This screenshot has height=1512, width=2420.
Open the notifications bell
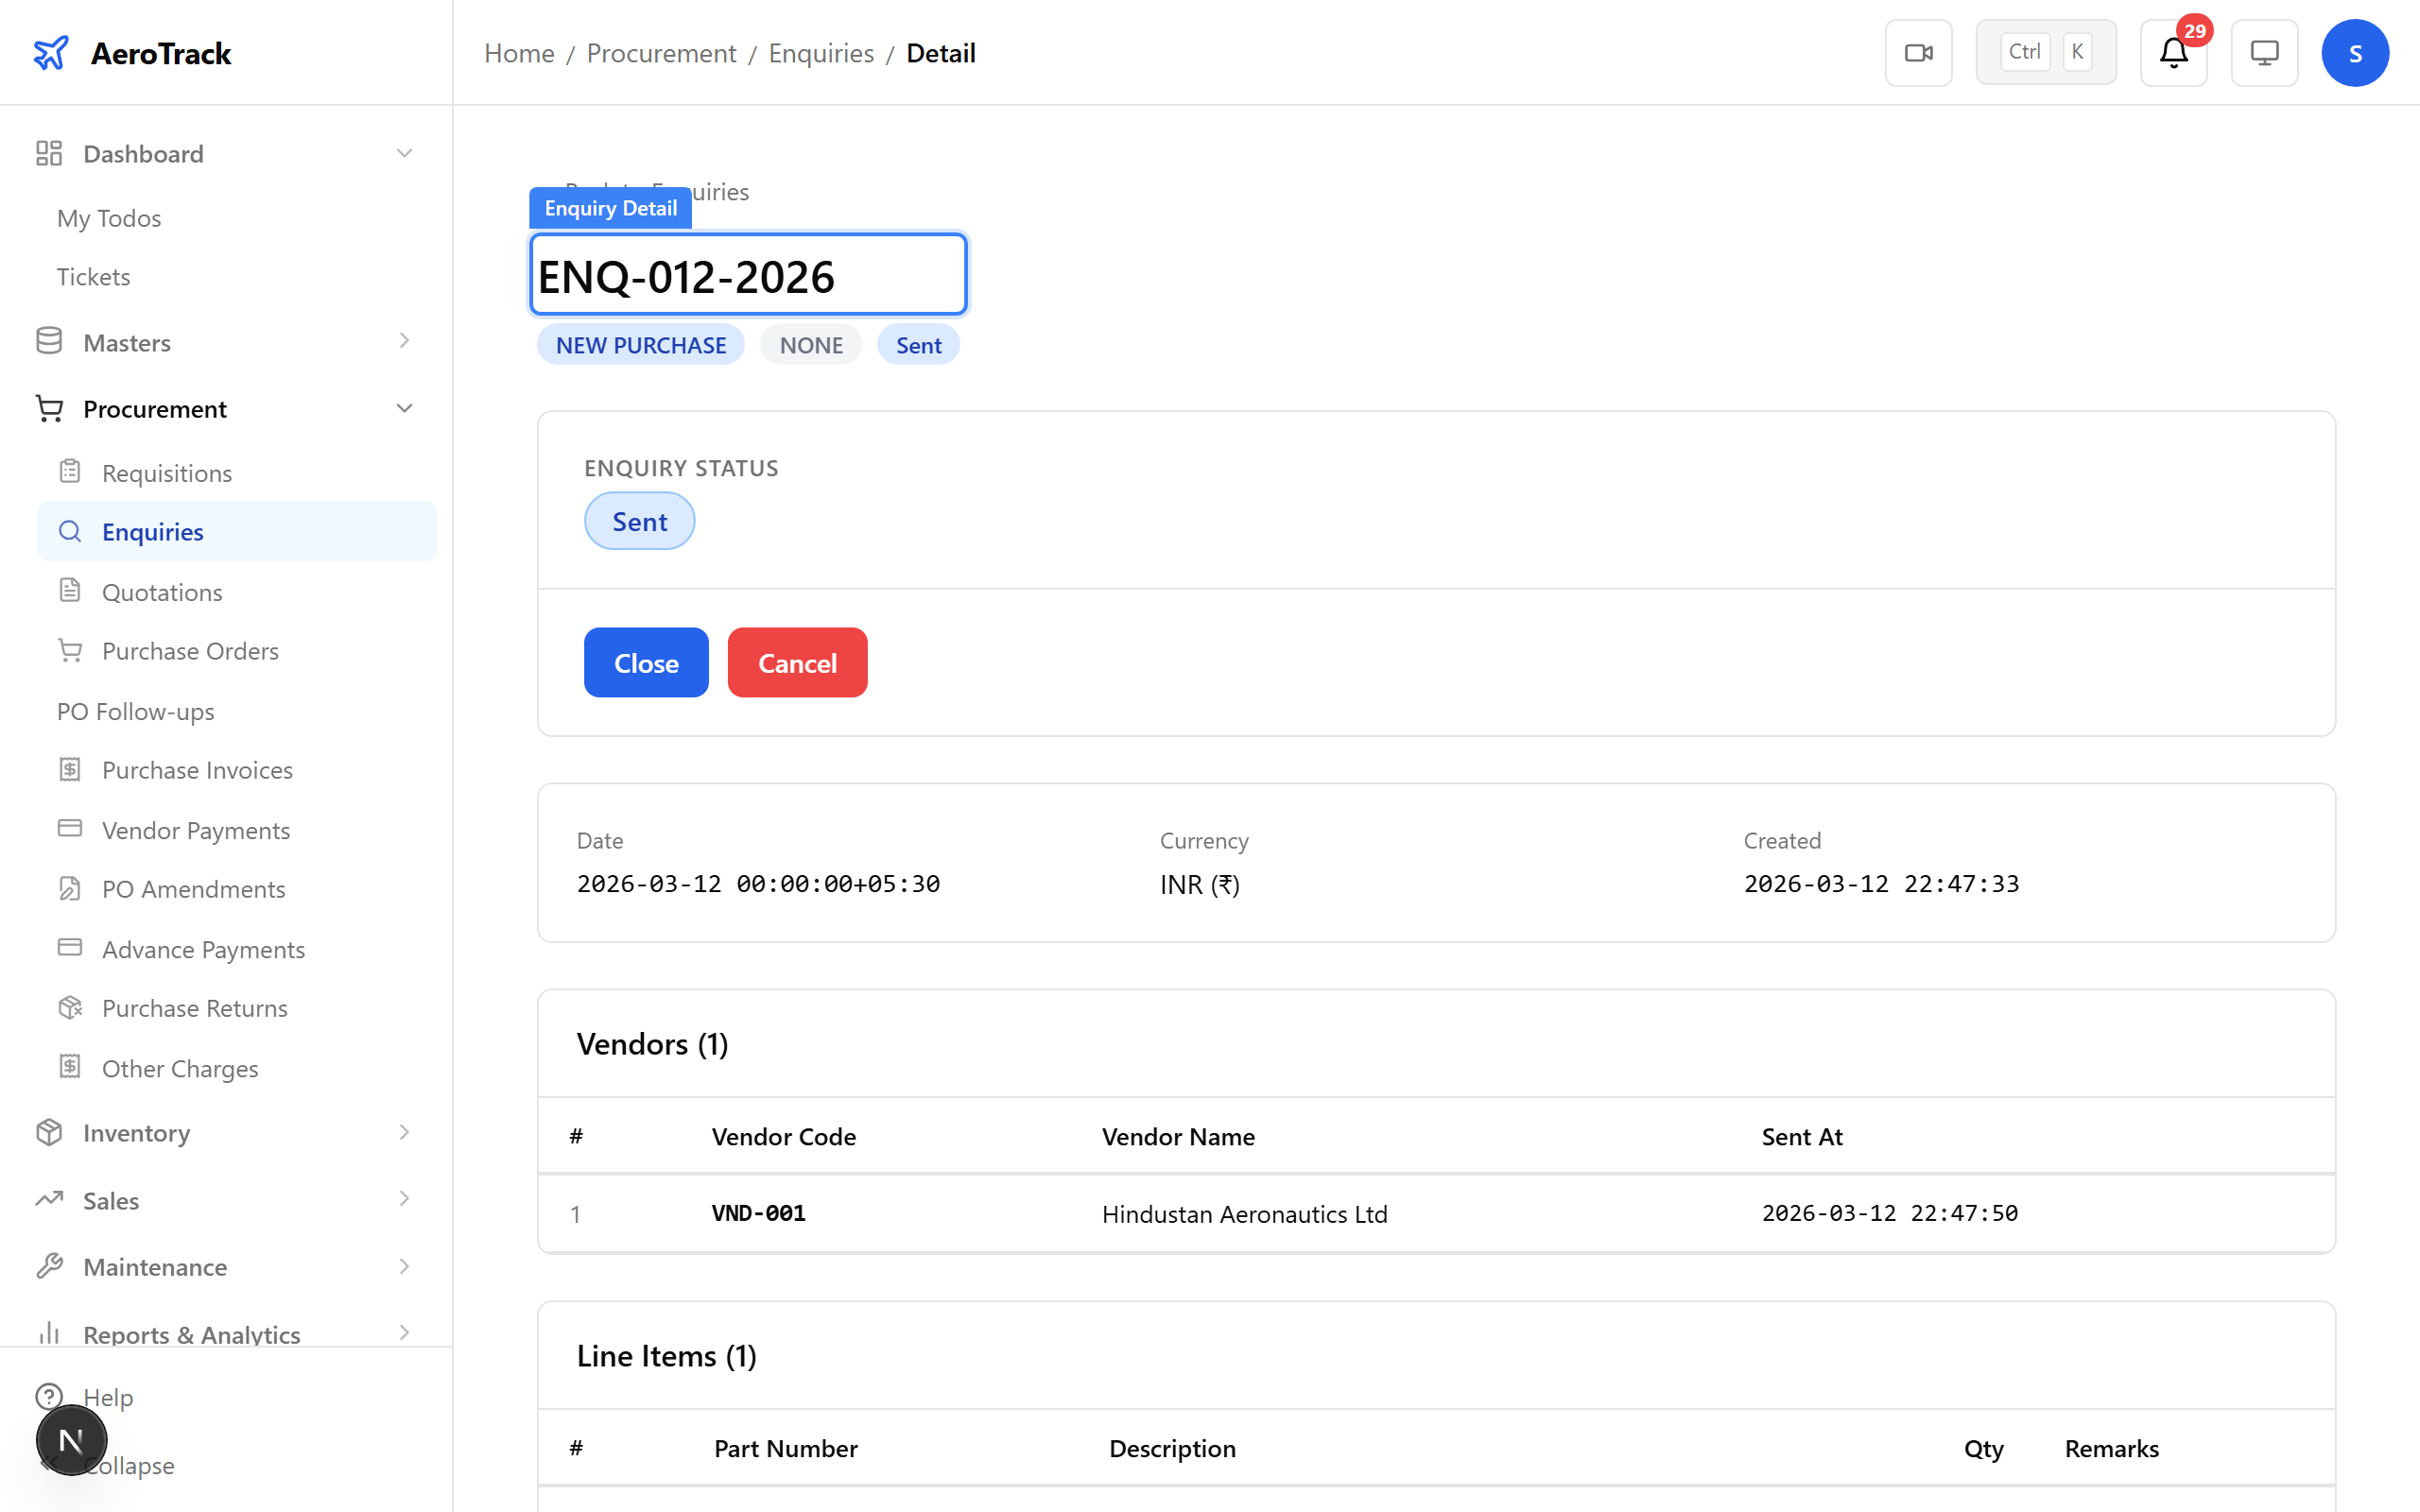click(2173, 53)
